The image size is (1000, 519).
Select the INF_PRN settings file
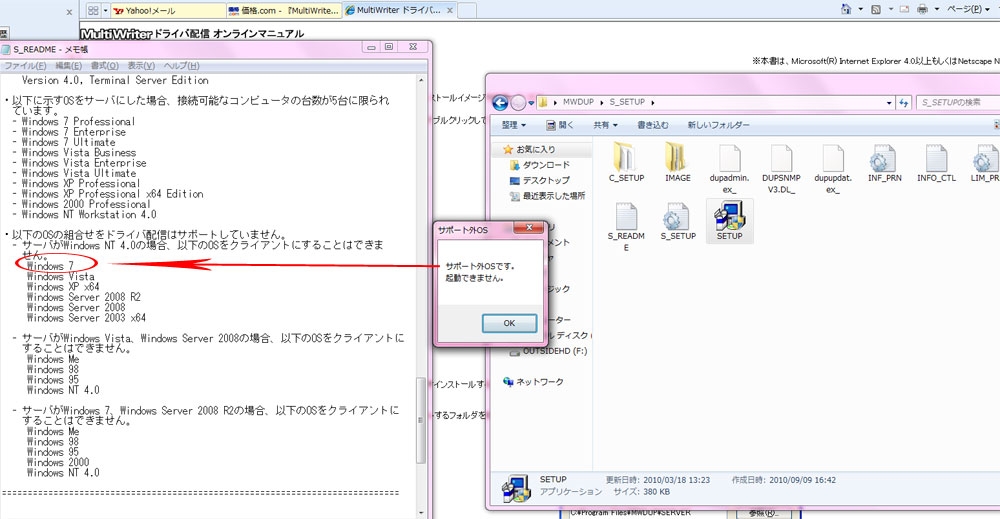pyautogui.click(x=882, y=160)
